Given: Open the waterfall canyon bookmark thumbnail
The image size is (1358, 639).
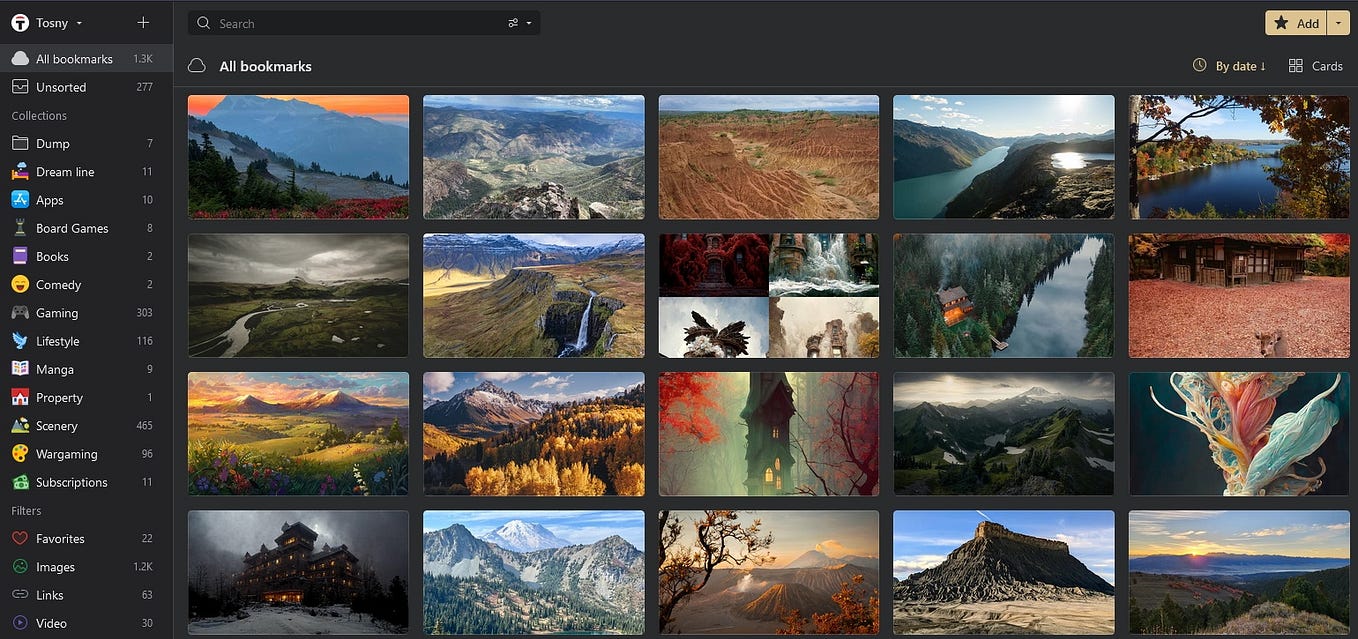Looking at the screenshot, I should (533, 295).
